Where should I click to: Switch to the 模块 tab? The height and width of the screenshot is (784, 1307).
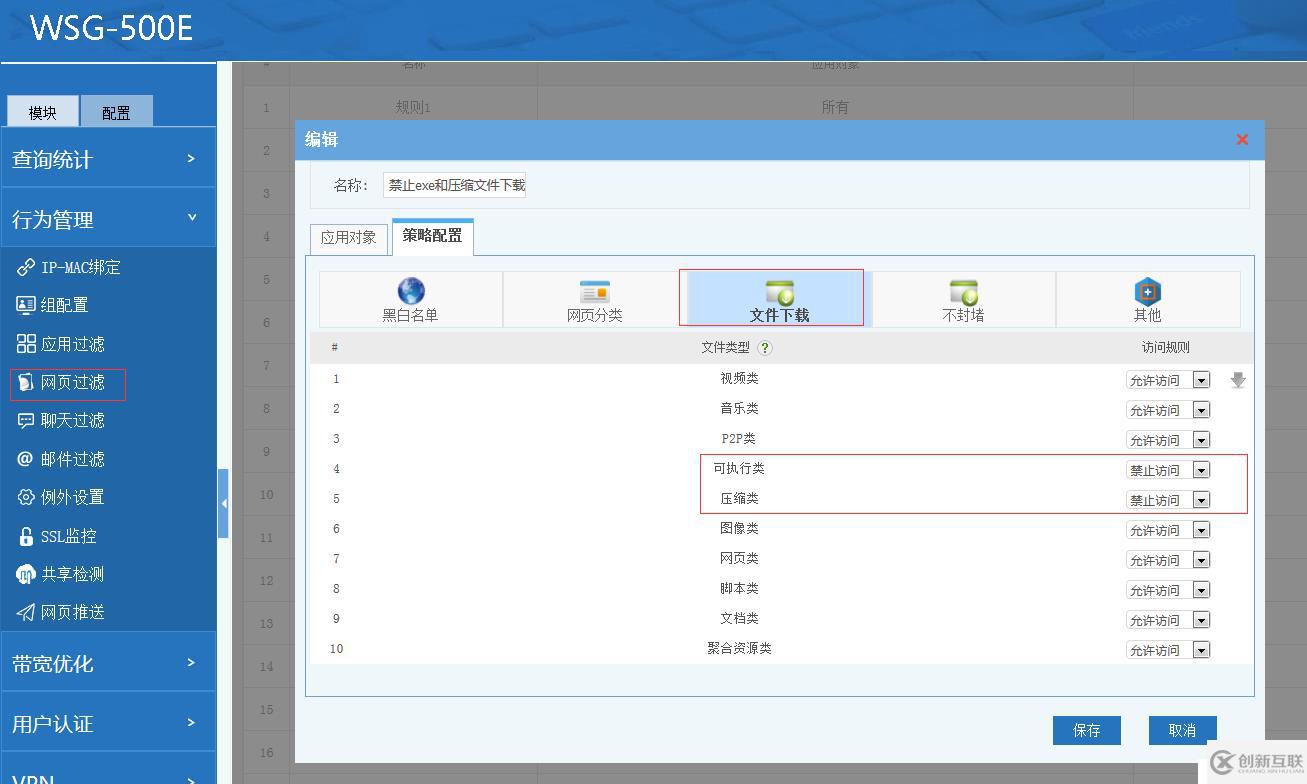click(42, 113)
